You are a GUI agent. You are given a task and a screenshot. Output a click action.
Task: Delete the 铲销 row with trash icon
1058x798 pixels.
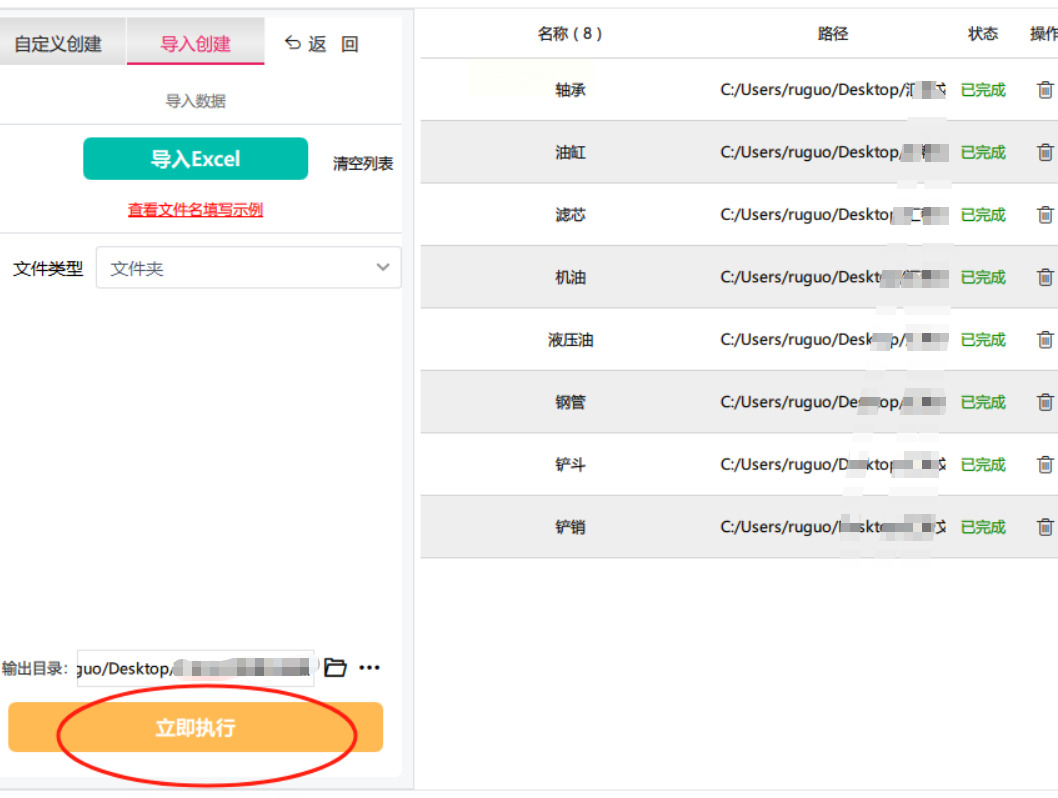tap(1045, 527)
